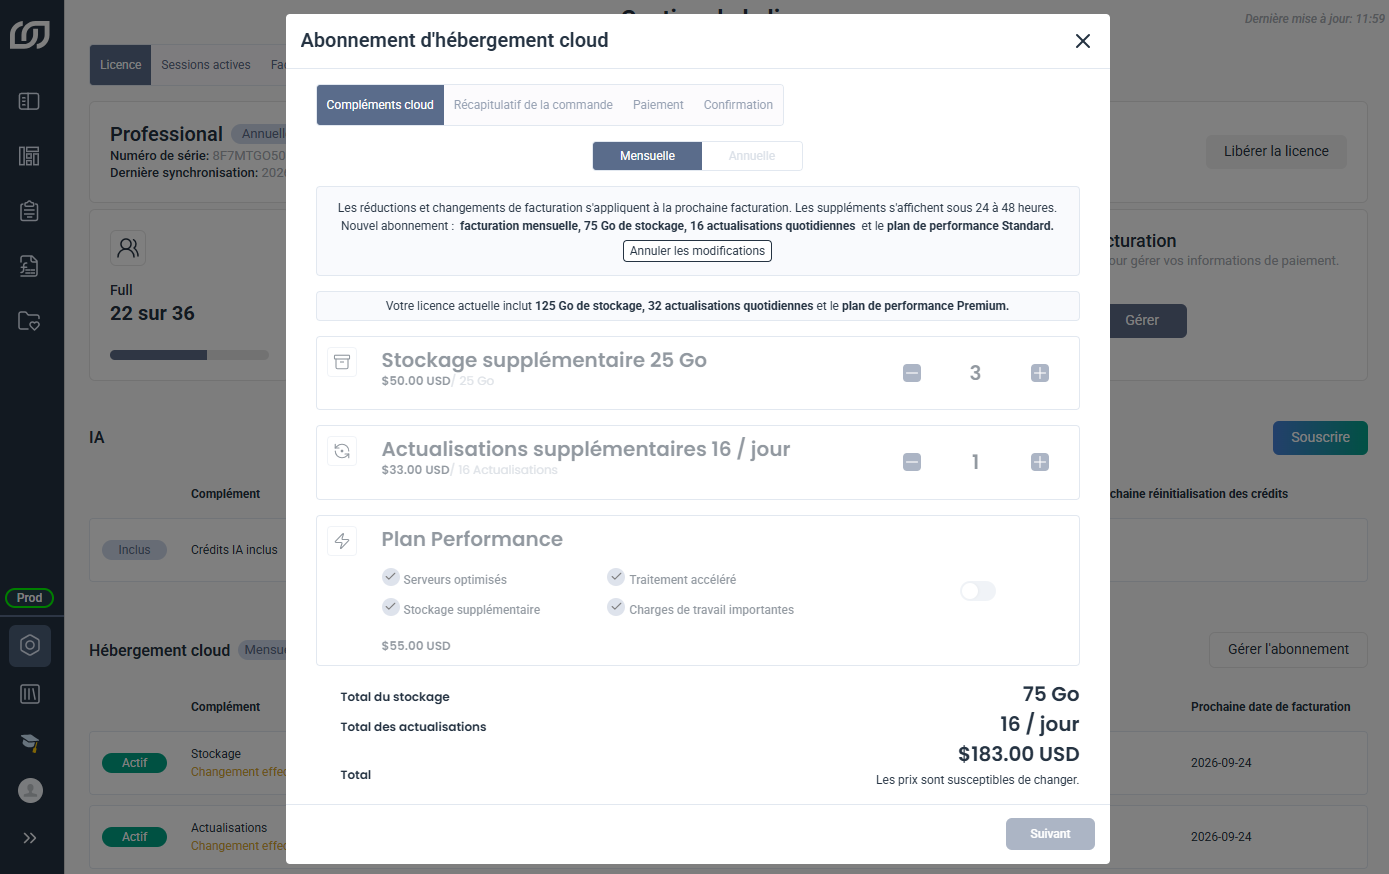Open the invoice document icon in the sidebar
The width and height of the screenshot is (1389, 874).
click(x=29, y=266)
